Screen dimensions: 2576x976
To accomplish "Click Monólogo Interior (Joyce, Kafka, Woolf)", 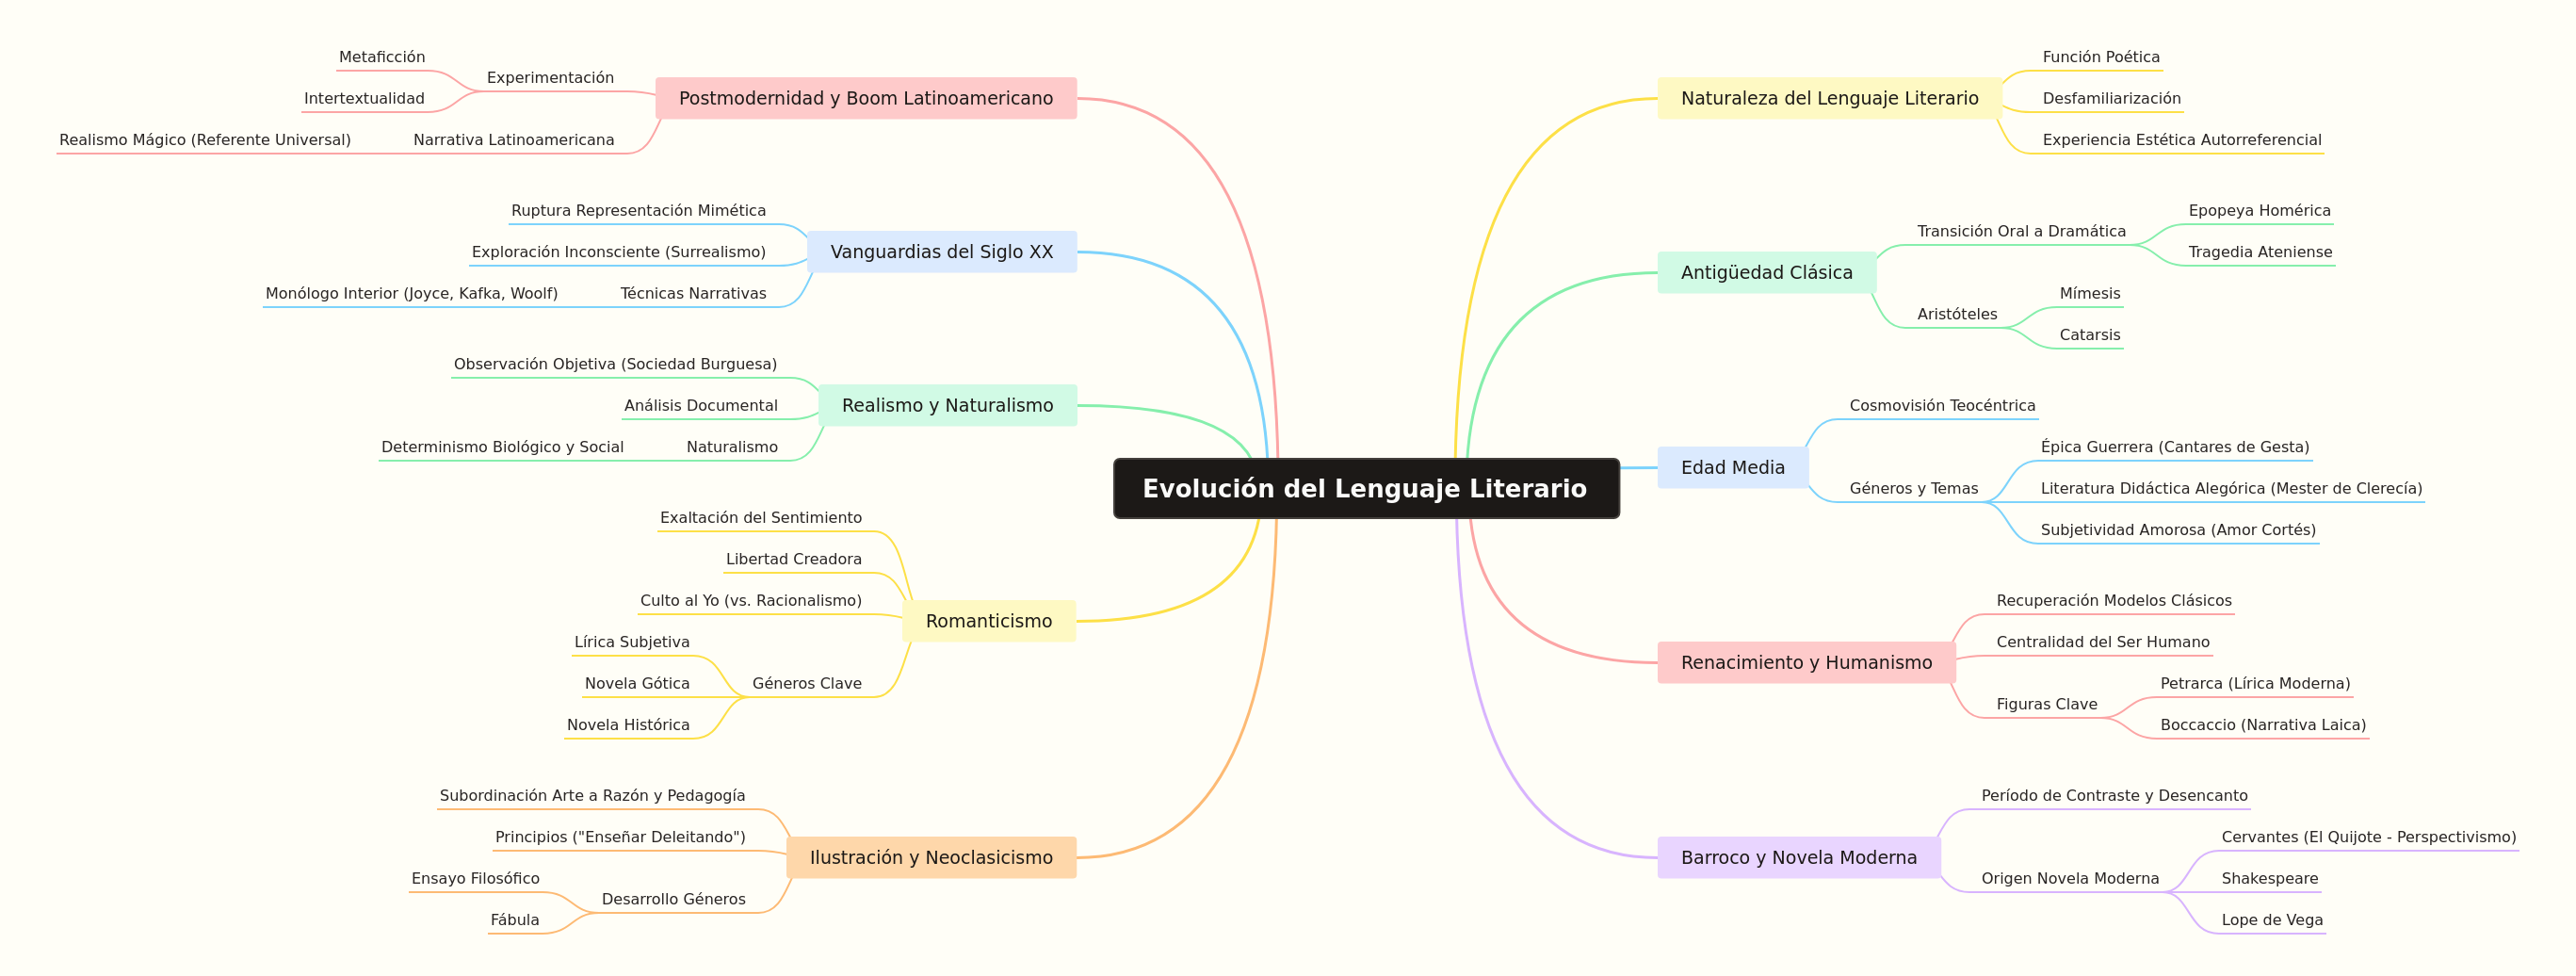I will (x=411, y=293).
